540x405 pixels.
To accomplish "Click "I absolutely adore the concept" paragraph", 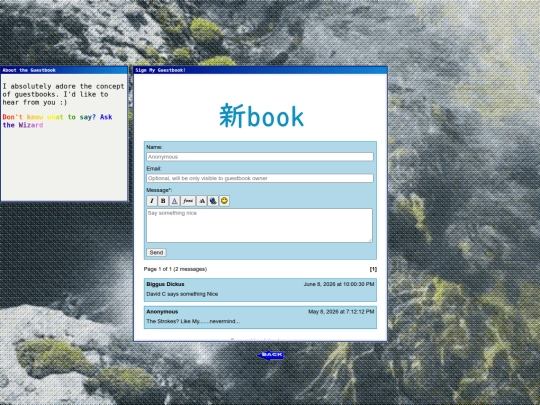I will [63, 94].
